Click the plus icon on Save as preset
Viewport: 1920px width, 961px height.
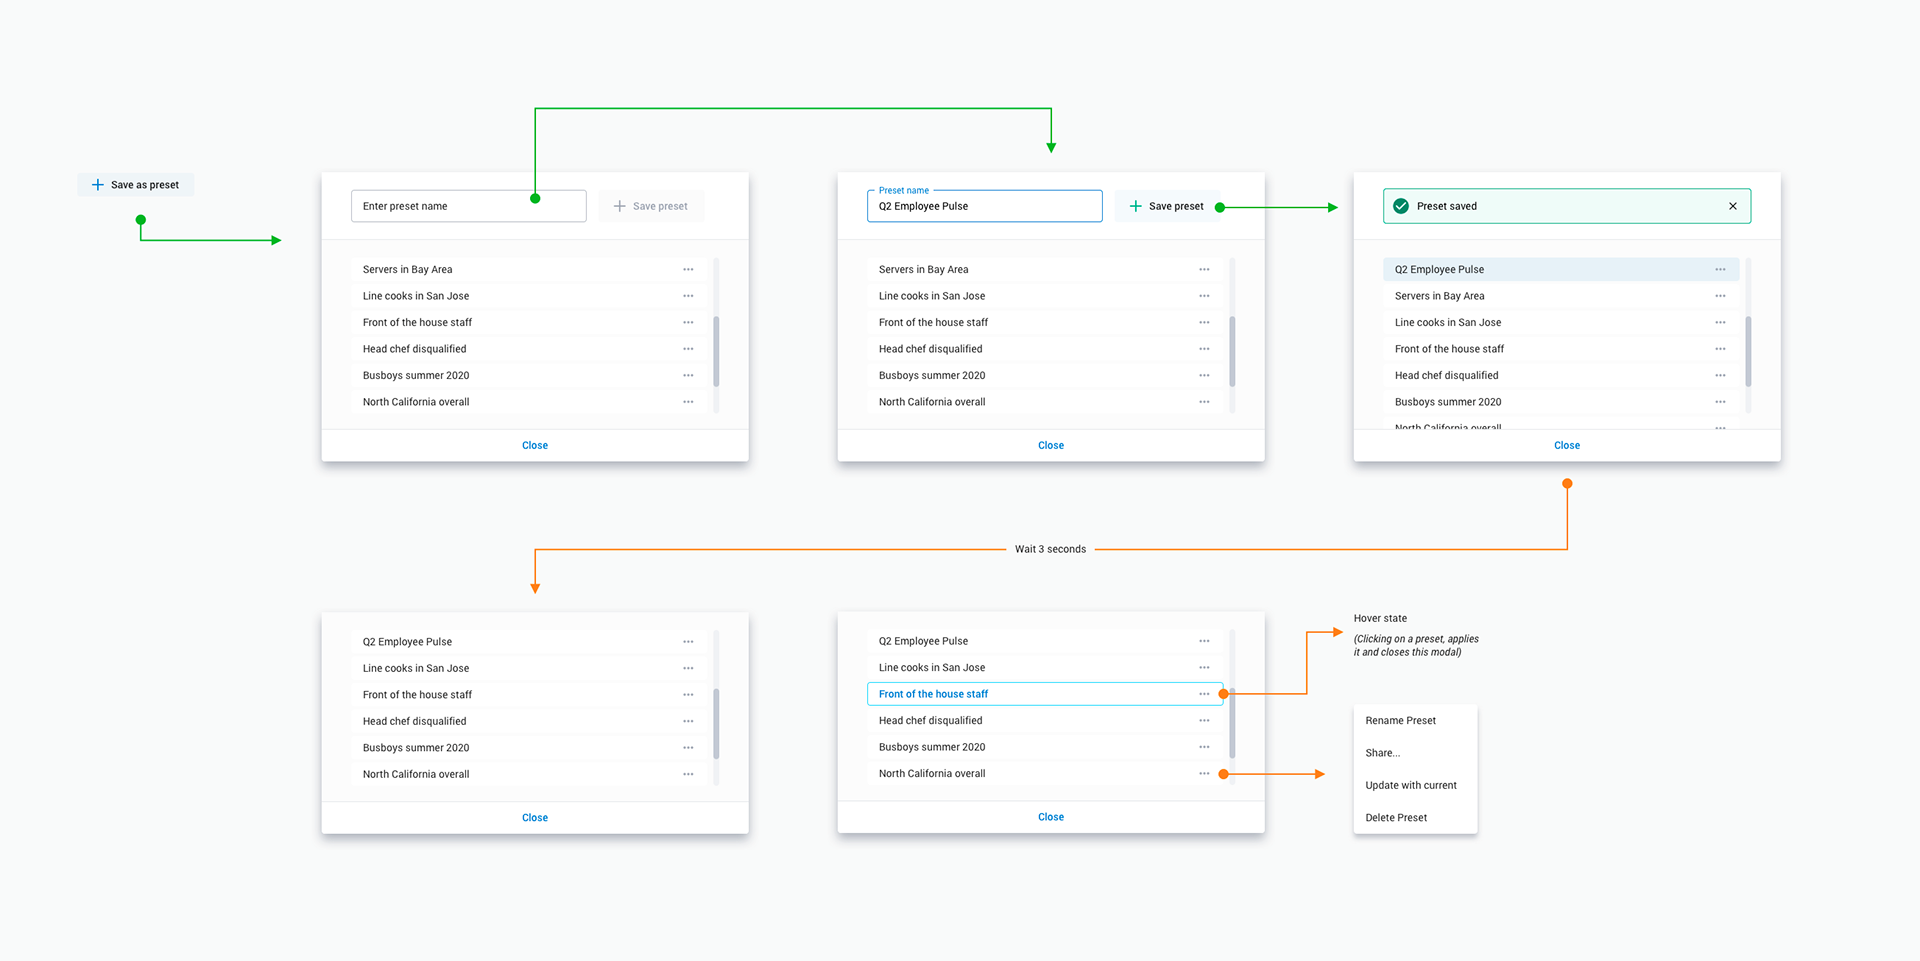[x=97, y=185]
